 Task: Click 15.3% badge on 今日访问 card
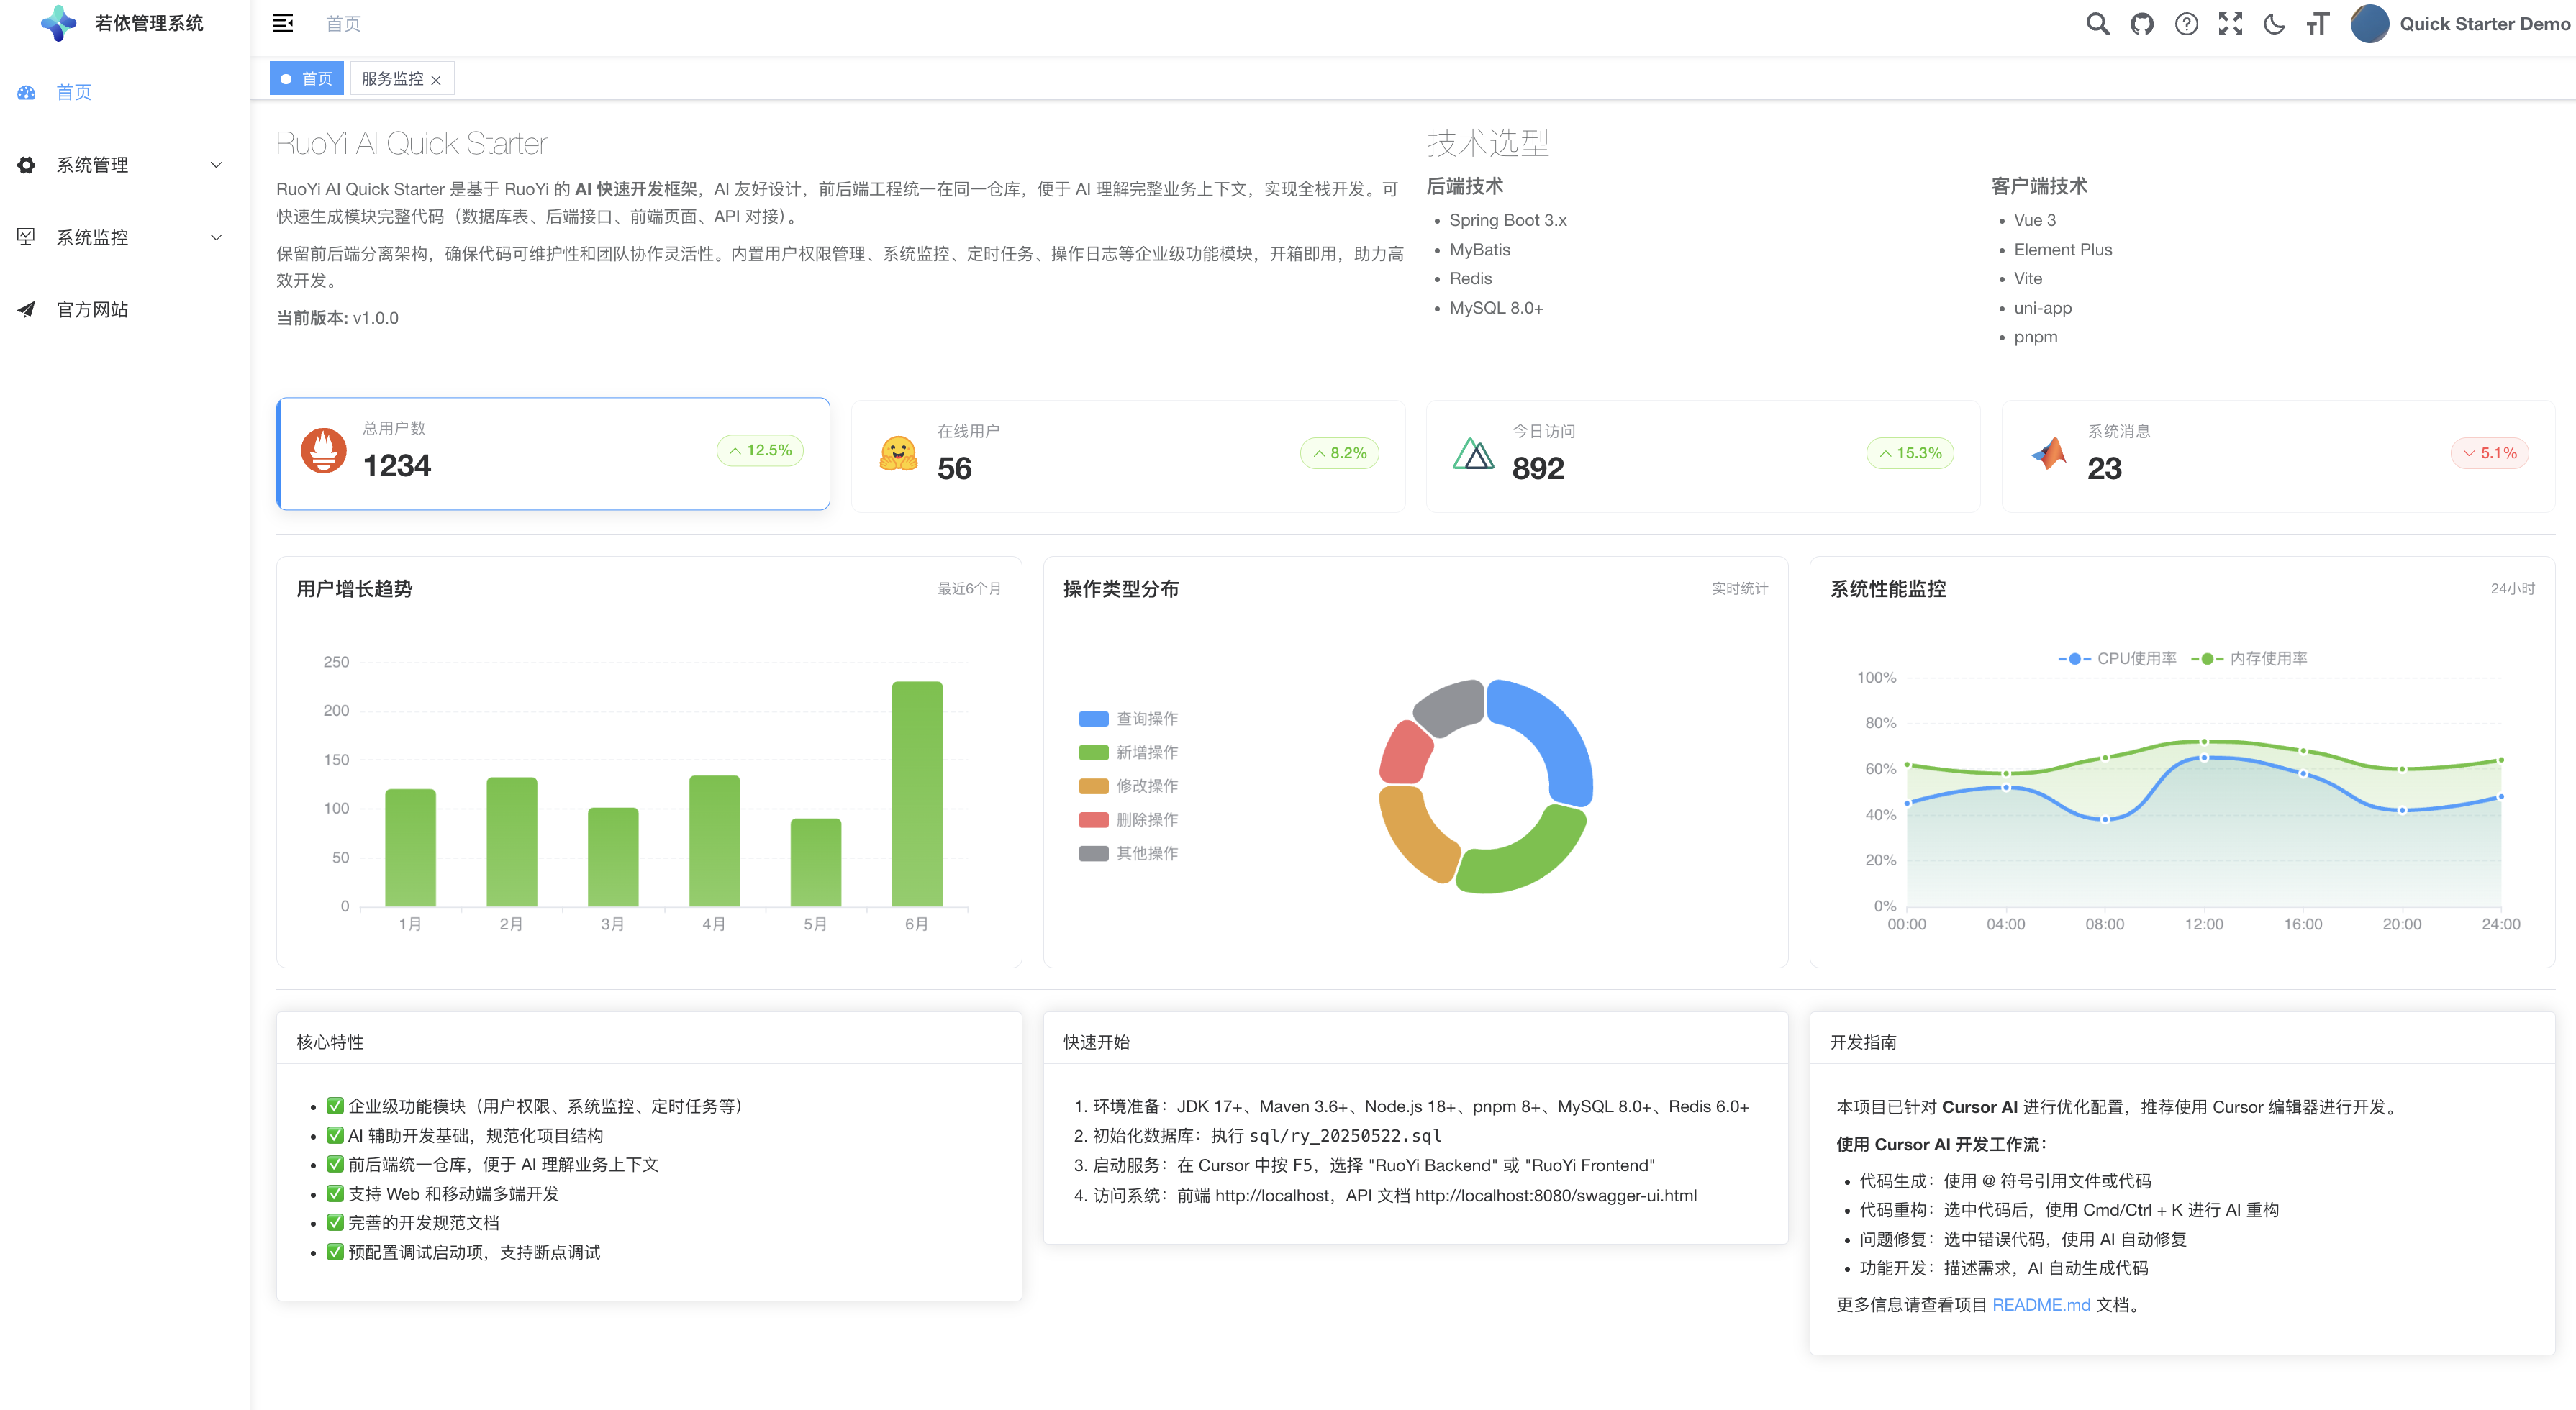1910,453
